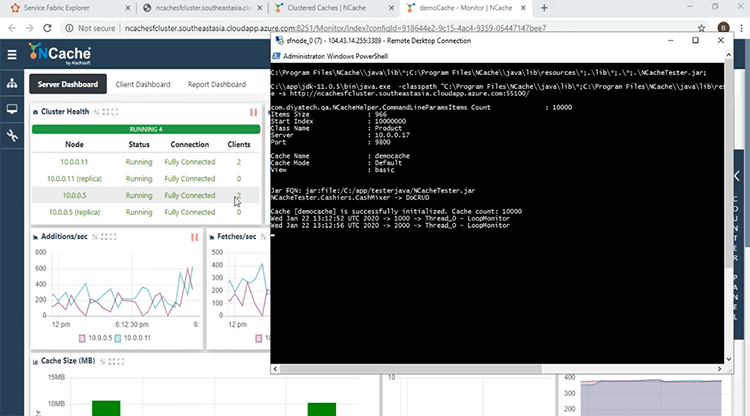Maximize the Cache Size (MB) panel
The height and width of the screenshot is (416, 750).
pos(121,361)
